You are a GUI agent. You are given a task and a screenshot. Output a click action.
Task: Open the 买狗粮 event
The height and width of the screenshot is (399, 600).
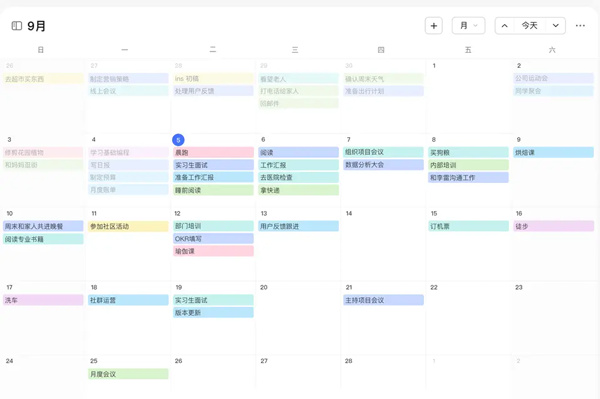pyautogui.click(x=468, y=152)
